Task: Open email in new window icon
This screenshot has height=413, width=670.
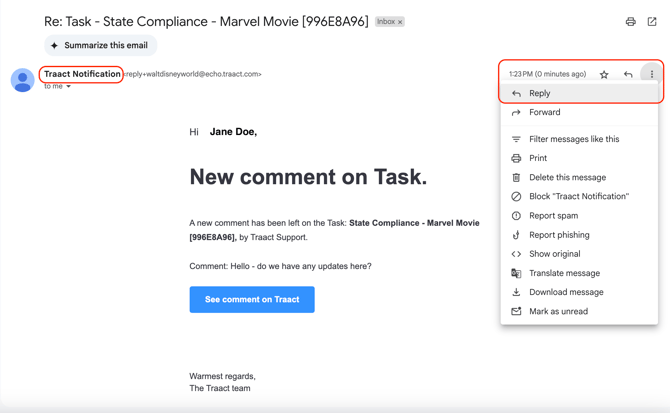Action: point(652,22)
